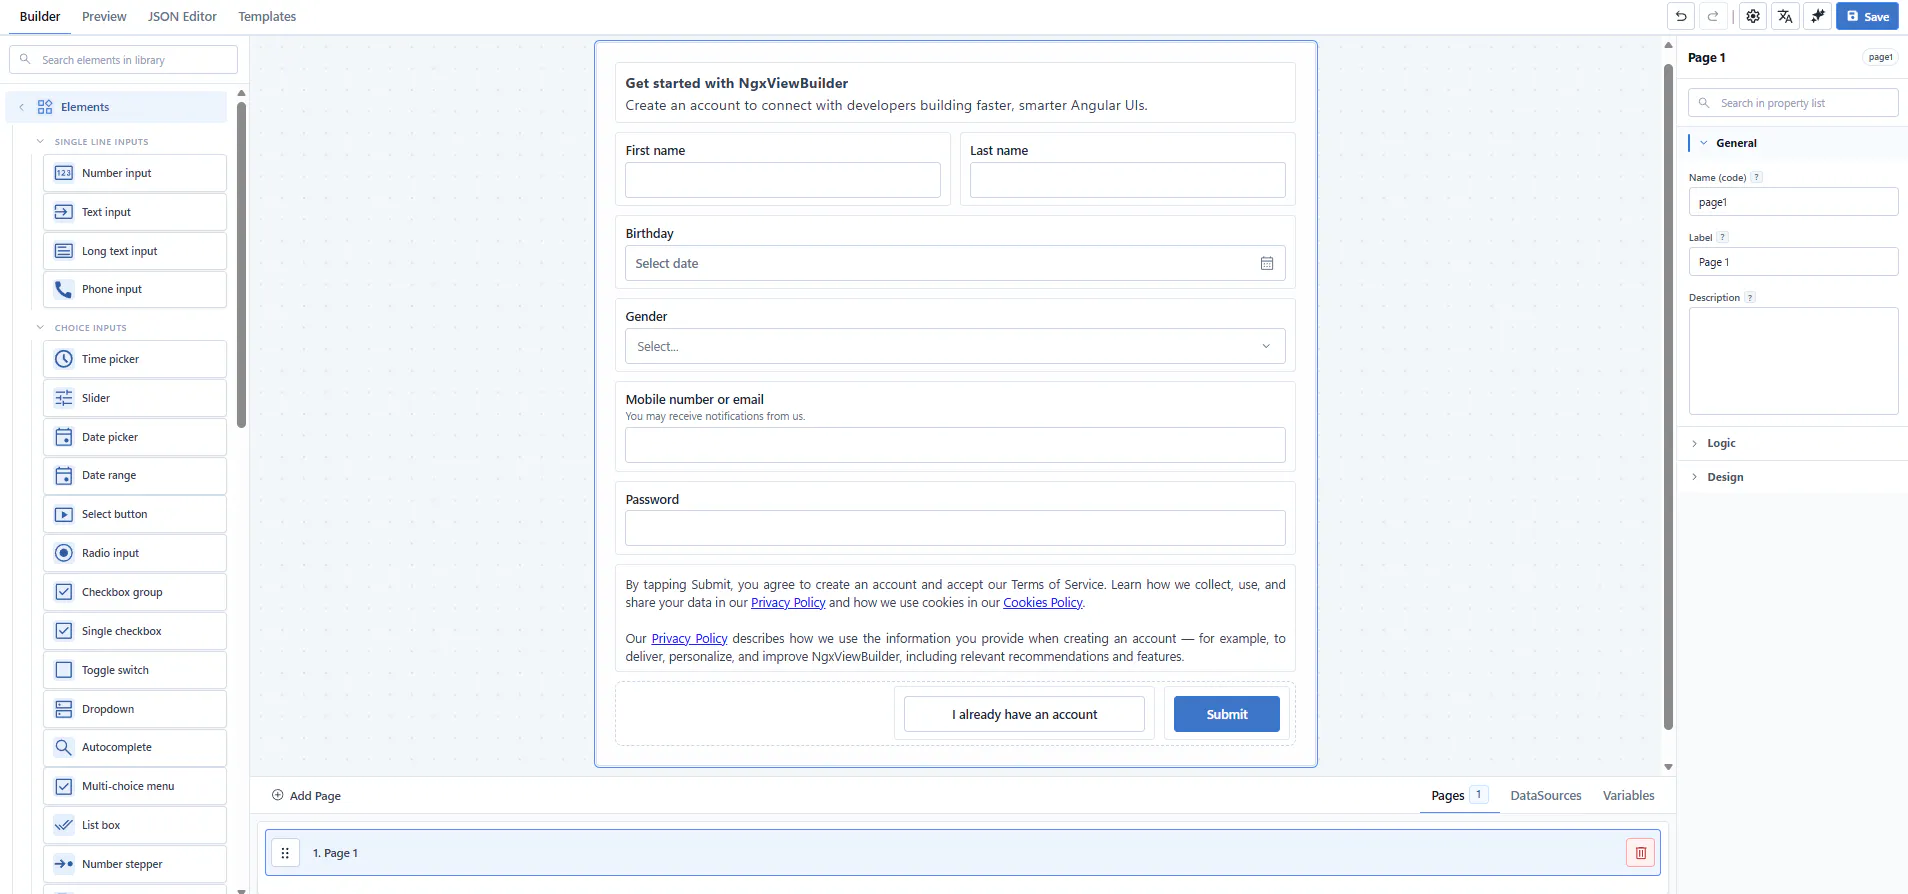
Task: Focus the Search elements in library box
Action: pyautogui.click(x=124, y=59)
